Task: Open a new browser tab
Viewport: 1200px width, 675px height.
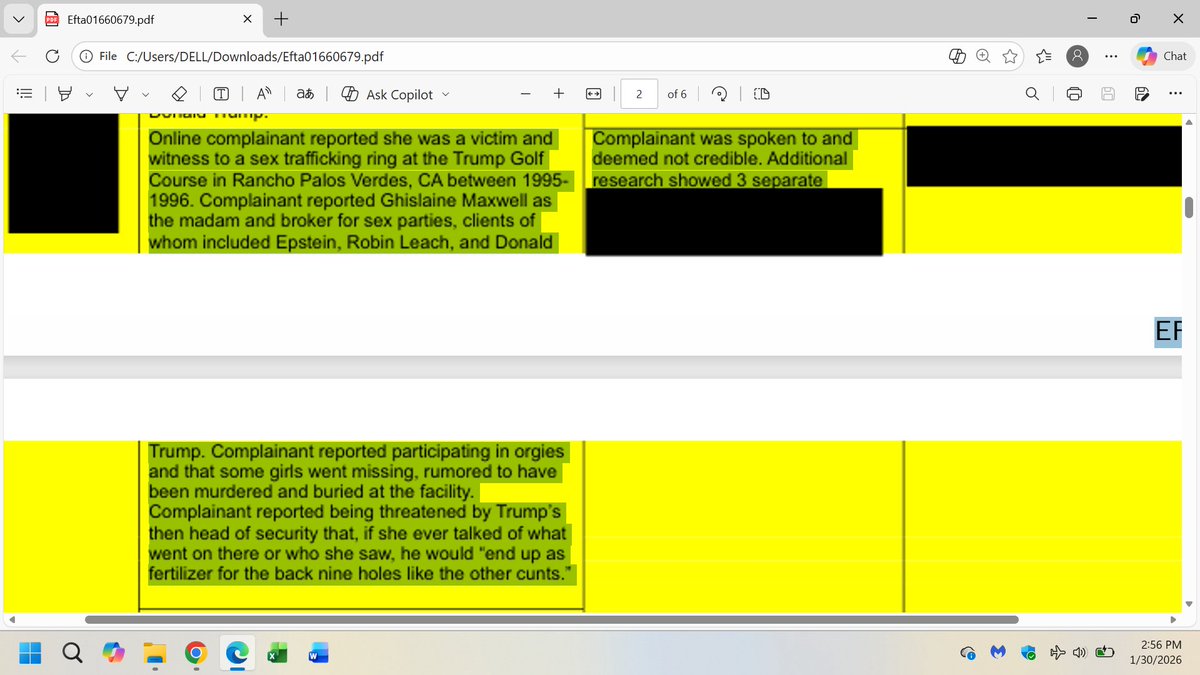Action: pyautogui.click(x=281, y=19)
